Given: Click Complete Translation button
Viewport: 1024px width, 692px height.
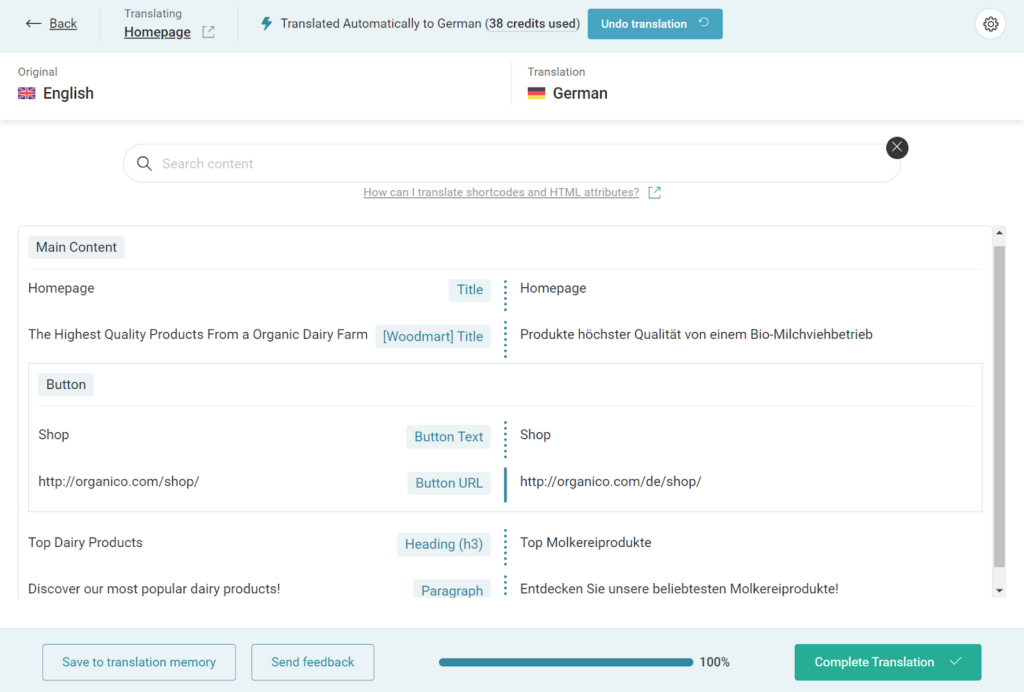Looking at the screenshot, I should [888, 662].
